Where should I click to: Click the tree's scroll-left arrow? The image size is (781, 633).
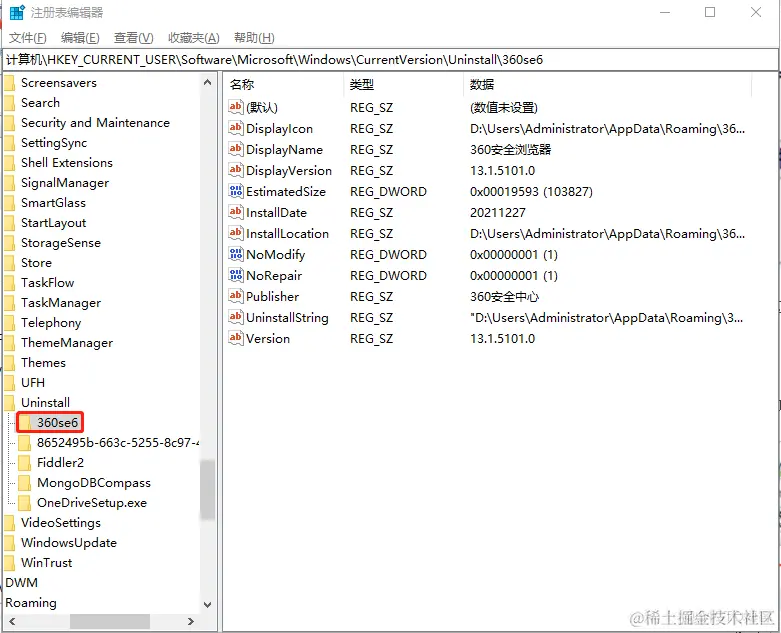[x=12, y=622]
